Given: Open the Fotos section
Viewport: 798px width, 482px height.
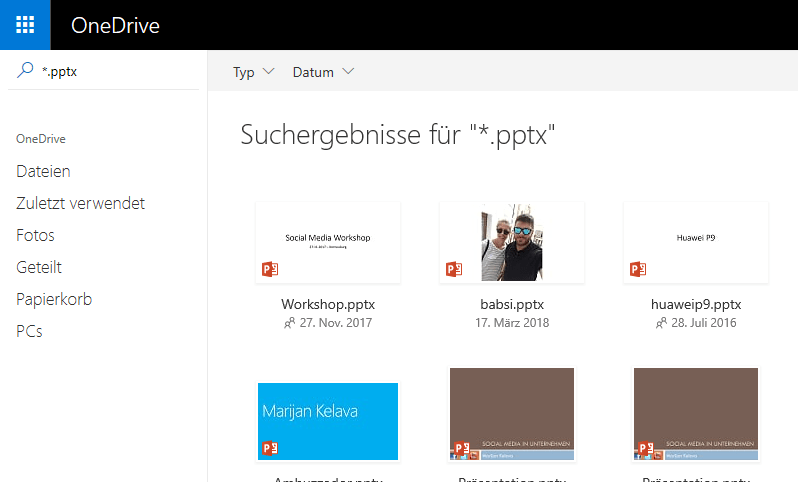Looking at the screenshot, I should click(x=35, y=235).
